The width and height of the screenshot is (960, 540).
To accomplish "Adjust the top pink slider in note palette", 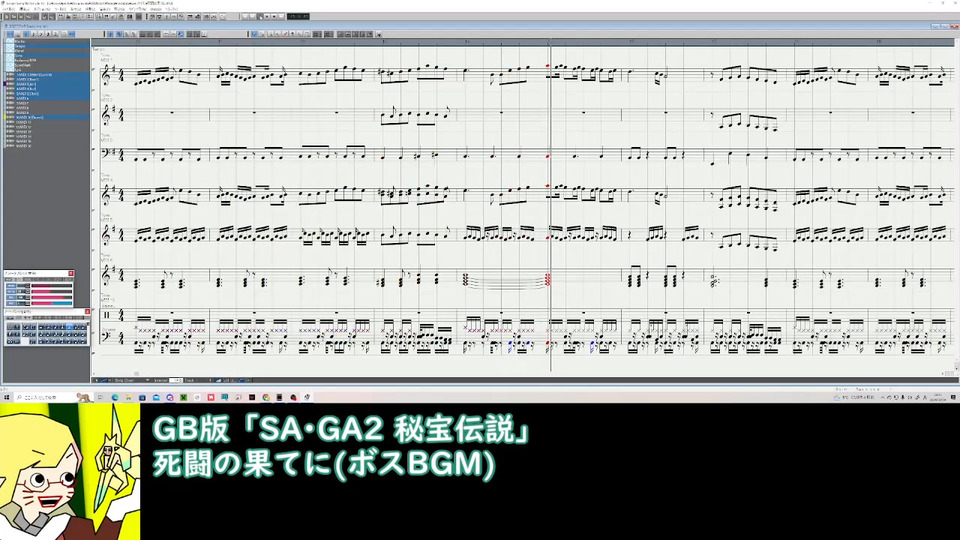I will 52,286.
